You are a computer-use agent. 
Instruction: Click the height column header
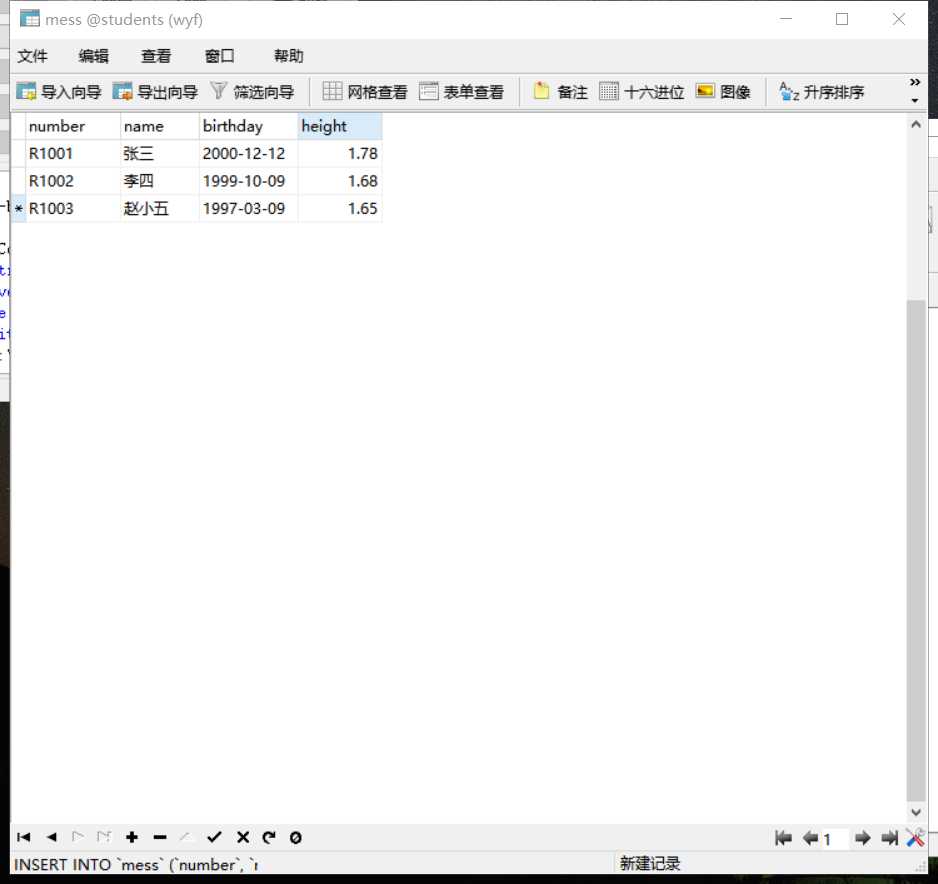pos(340,126)
